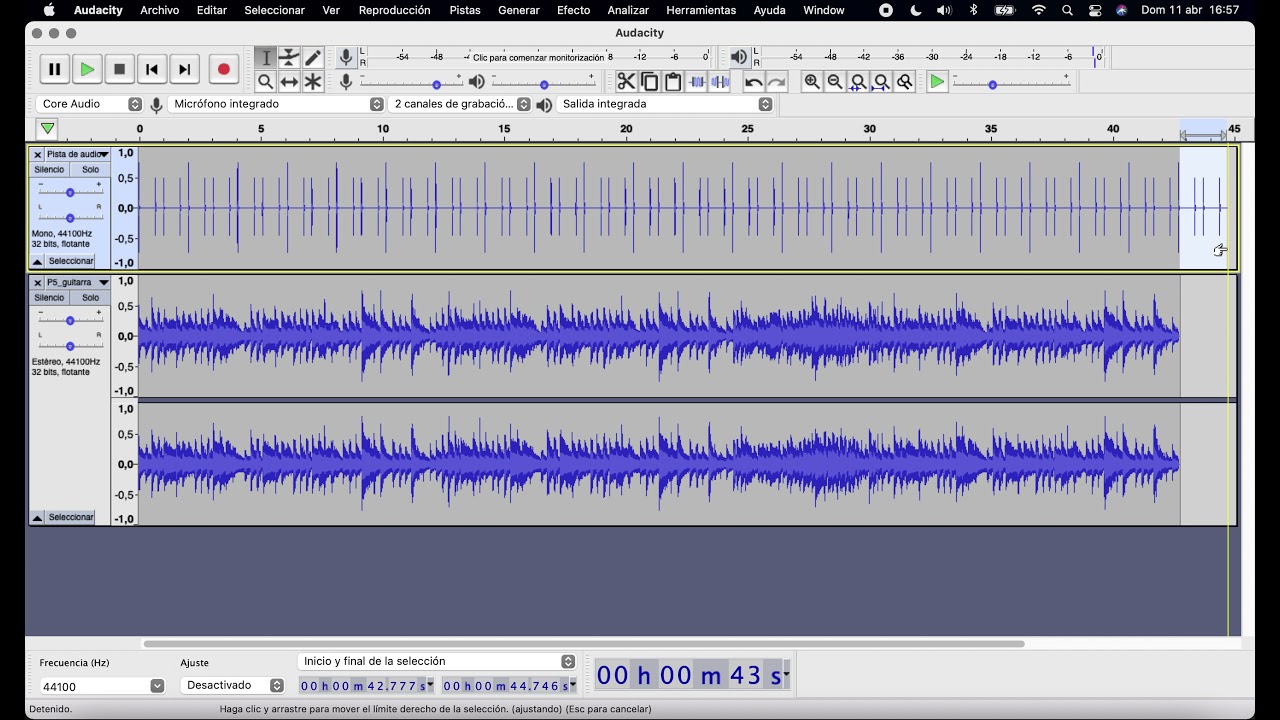Image resolution: width=1280 pixels, height=720 pixels.
Task: Fit project to width zoom icon
Action: tap(881, 82)
